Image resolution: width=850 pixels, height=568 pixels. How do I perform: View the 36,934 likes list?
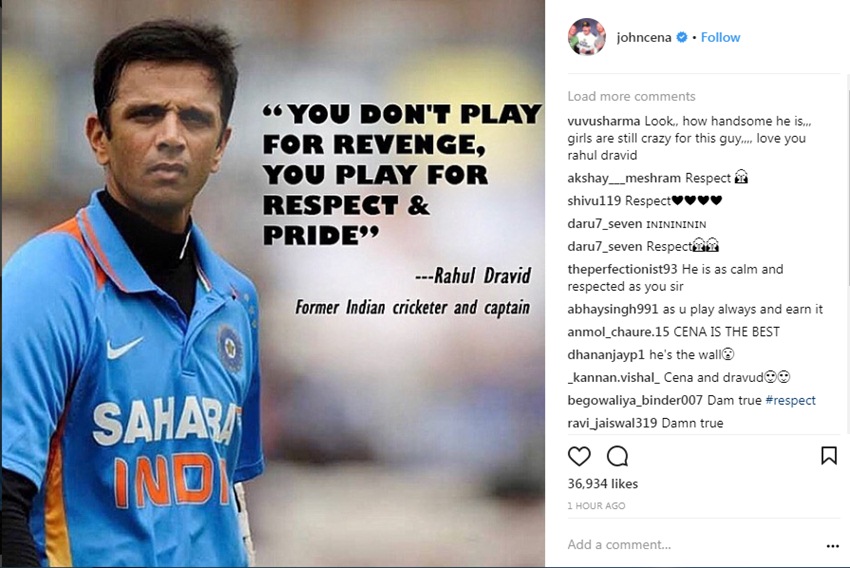[x=603, y=483]
